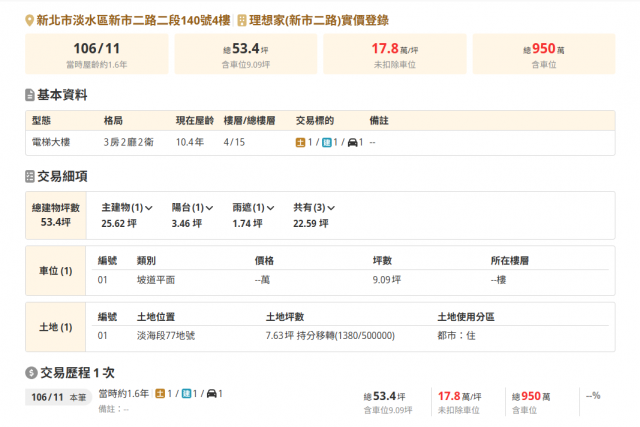The height and width of the screenshot is (427, 640).
Task: Open the 理想家(新市二路)實價登錄 community link
Action: [319, 20]
